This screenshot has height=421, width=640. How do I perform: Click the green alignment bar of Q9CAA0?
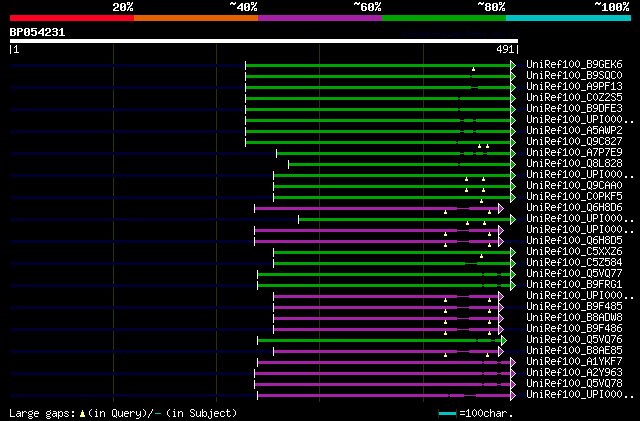[x=392, y=187]
